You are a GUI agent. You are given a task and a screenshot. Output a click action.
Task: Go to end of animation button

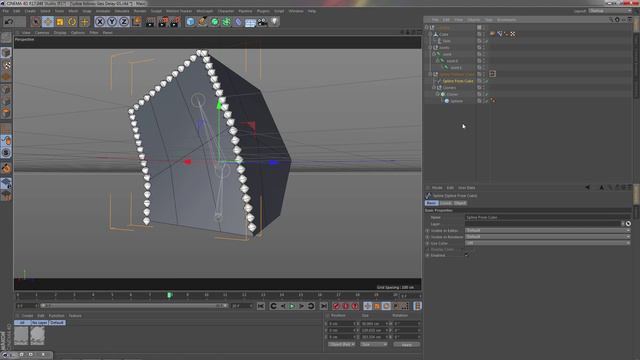pos(324,306)
